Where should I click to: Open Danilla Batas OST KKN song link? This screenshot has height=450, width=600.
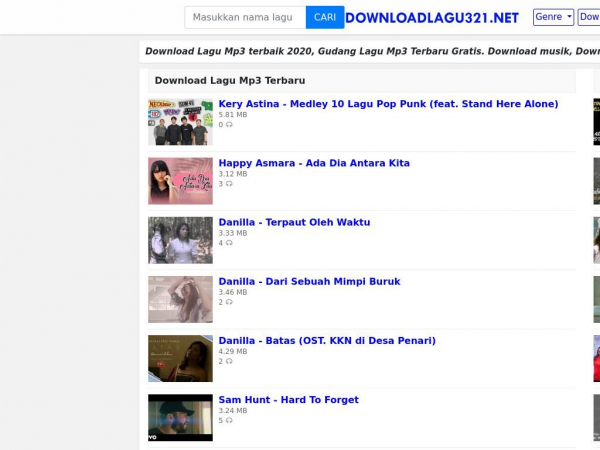tap(327, 341)
